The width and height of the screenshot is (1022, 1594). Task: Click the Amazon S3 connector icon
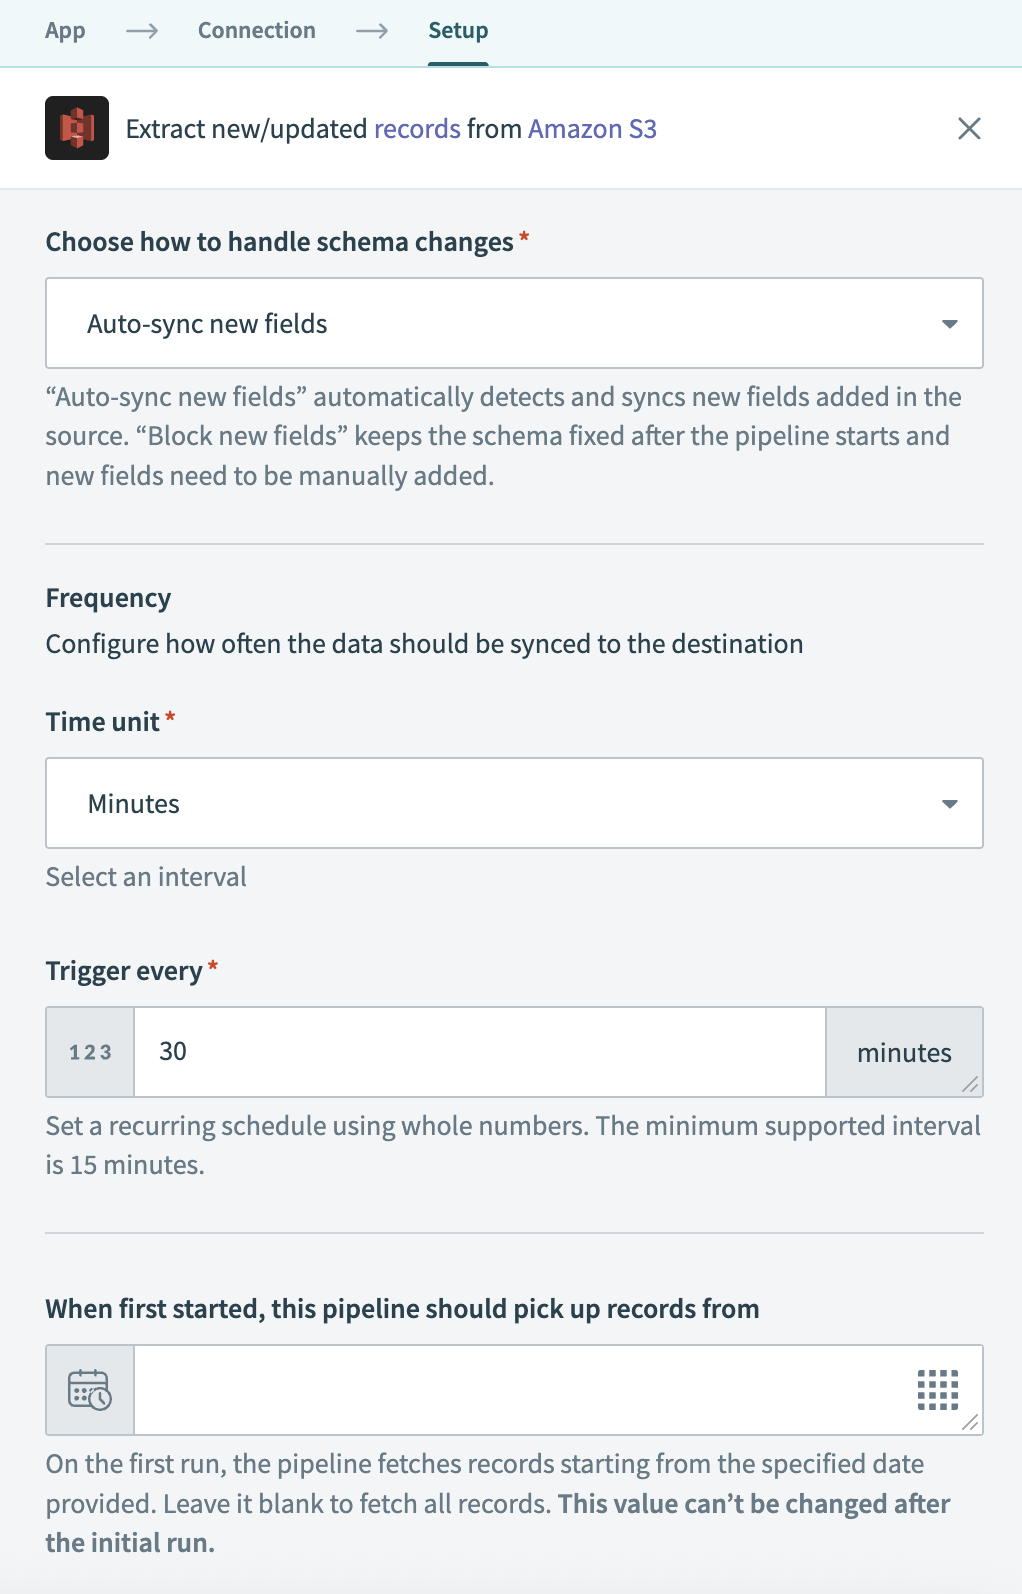click(76, 128)
